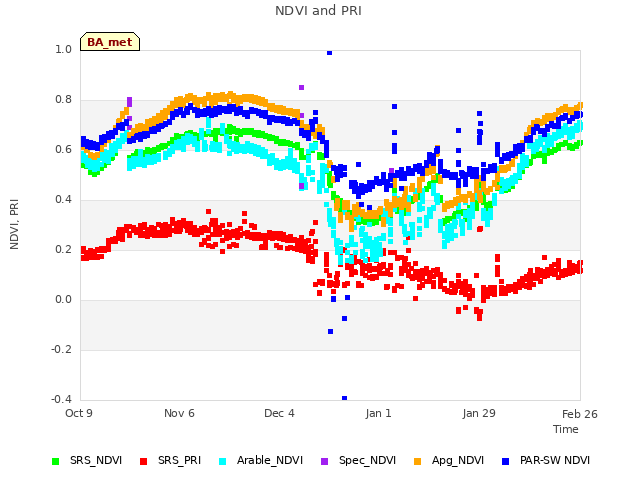Screen dimensions: 640x480
Task: Click the 0.6 y-axis tick label
Action: [63, 149]
